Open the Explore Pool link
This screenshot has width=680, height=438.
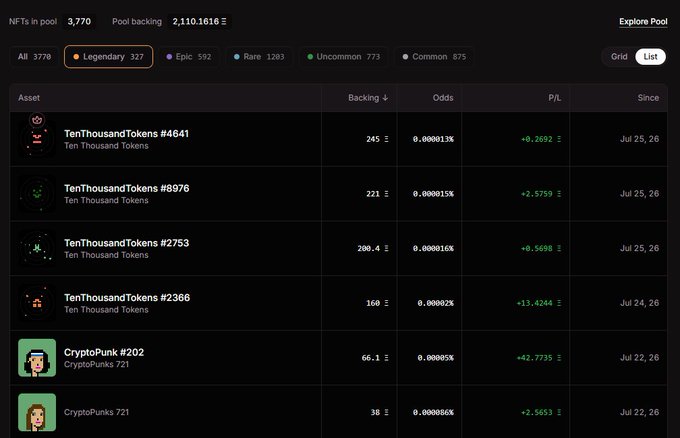point(643,21)
